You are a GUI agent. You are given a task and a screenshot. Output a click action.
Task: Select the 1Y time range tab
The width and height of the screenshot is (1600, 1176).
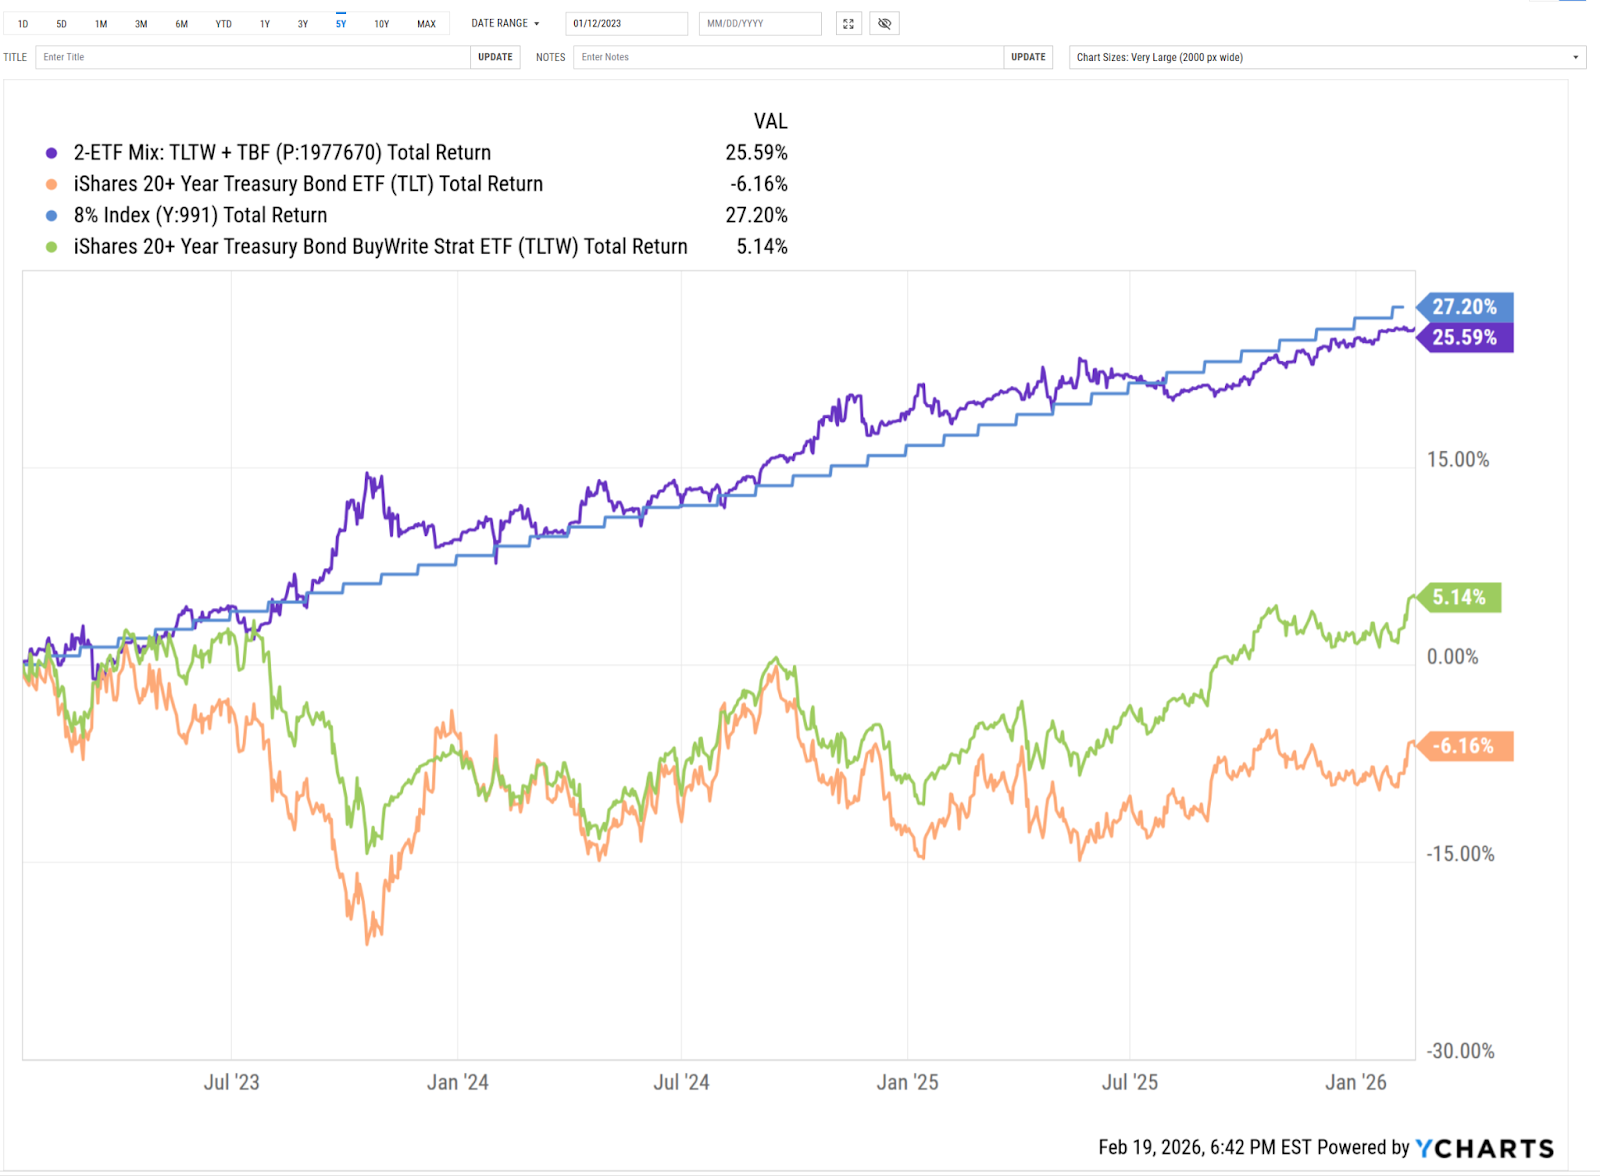265,24
